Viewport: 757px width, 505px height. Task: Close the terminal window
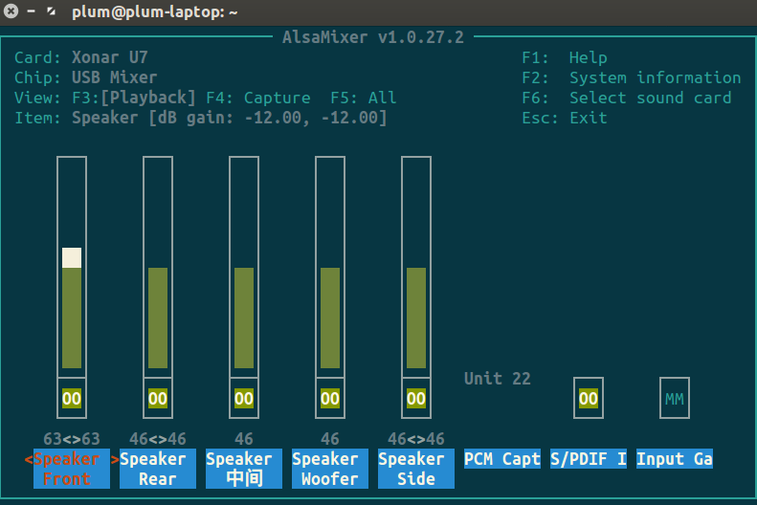[x=11, y=13]
